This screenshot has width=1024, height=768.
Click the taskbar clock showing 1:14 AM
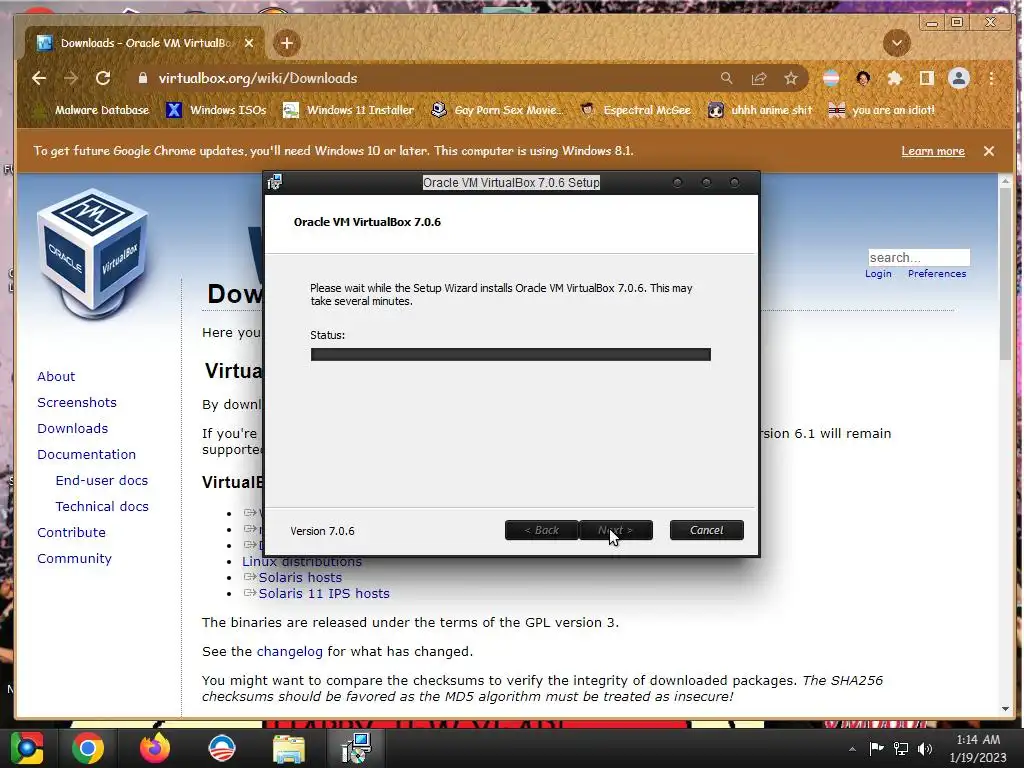978,748
